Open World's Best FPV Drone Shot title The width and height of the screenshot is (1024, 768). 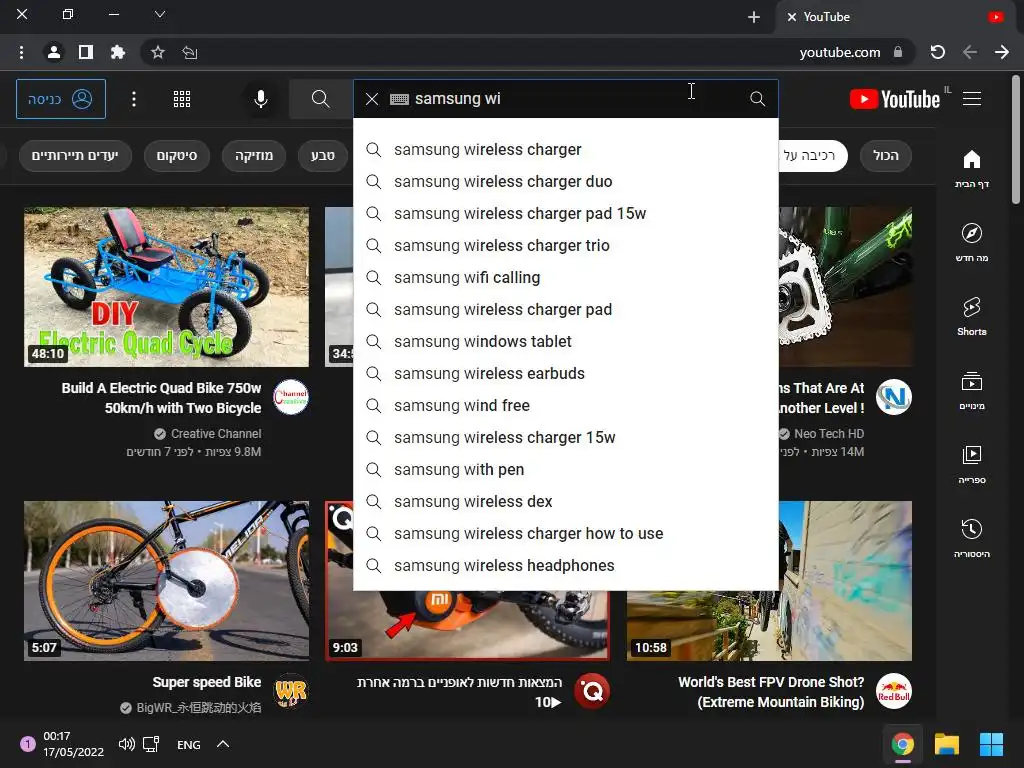click(x=771, y=692)
